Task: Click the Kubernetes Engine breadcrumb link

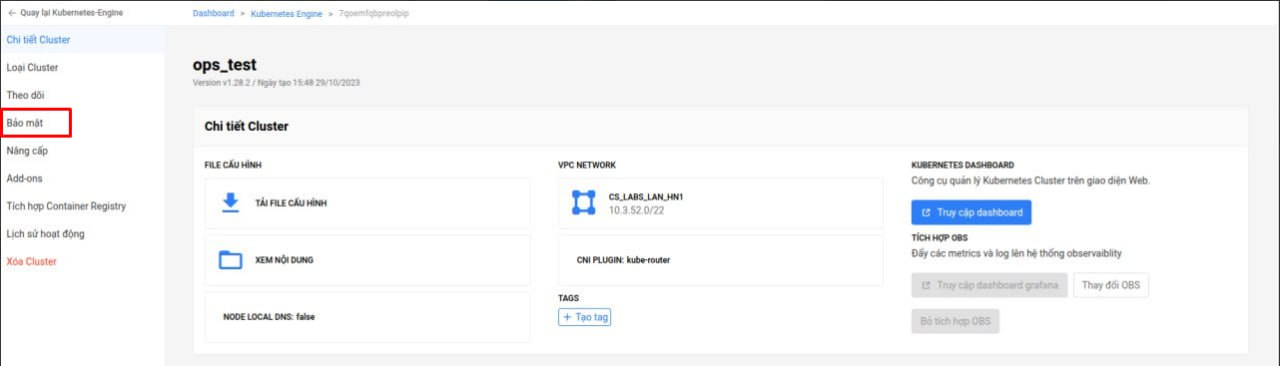Action: [285, 13]
